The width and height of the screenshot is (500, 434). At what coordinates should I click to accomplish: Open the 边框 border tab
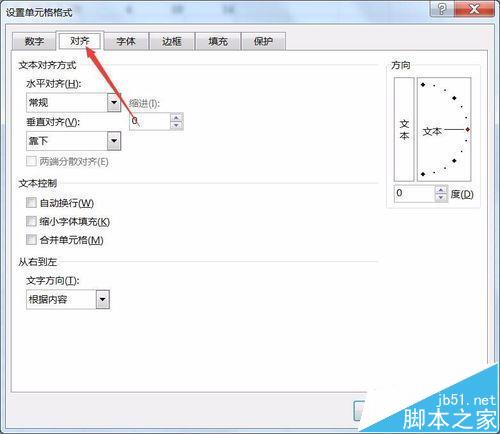click(172, 42)
